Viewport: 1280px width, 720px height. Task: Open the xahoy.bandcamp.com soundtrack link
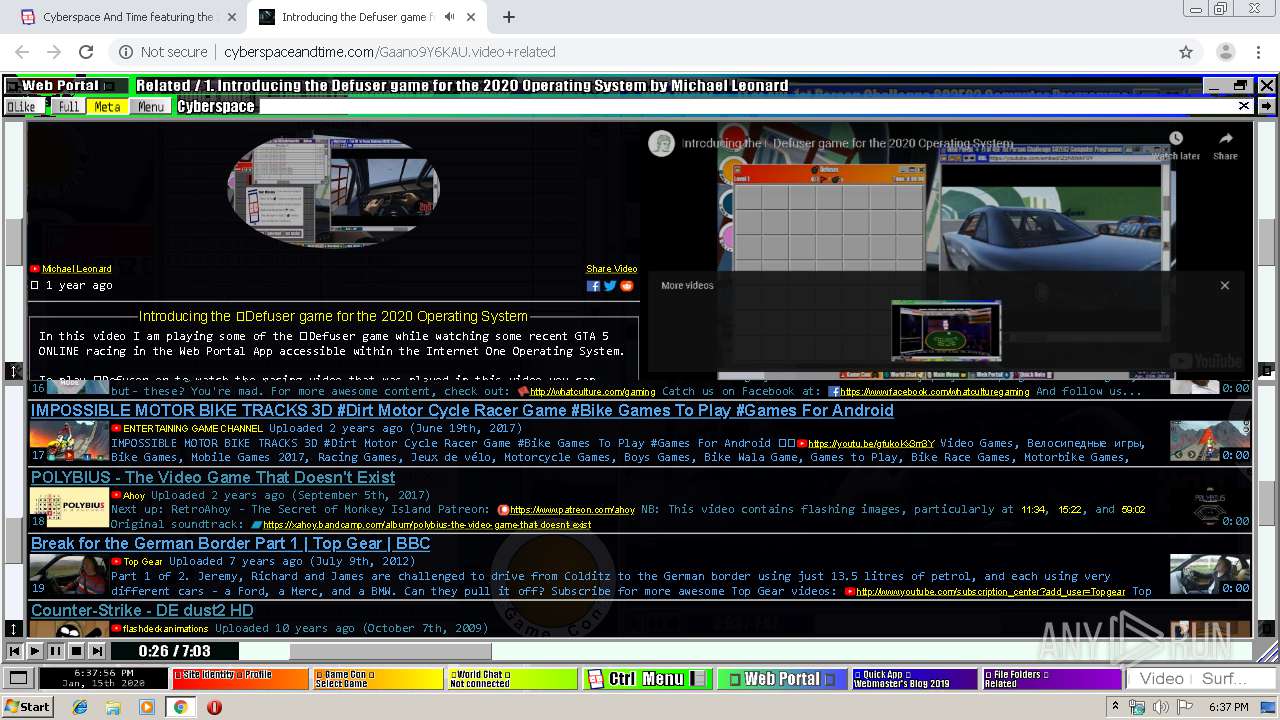tap(427, 525)
